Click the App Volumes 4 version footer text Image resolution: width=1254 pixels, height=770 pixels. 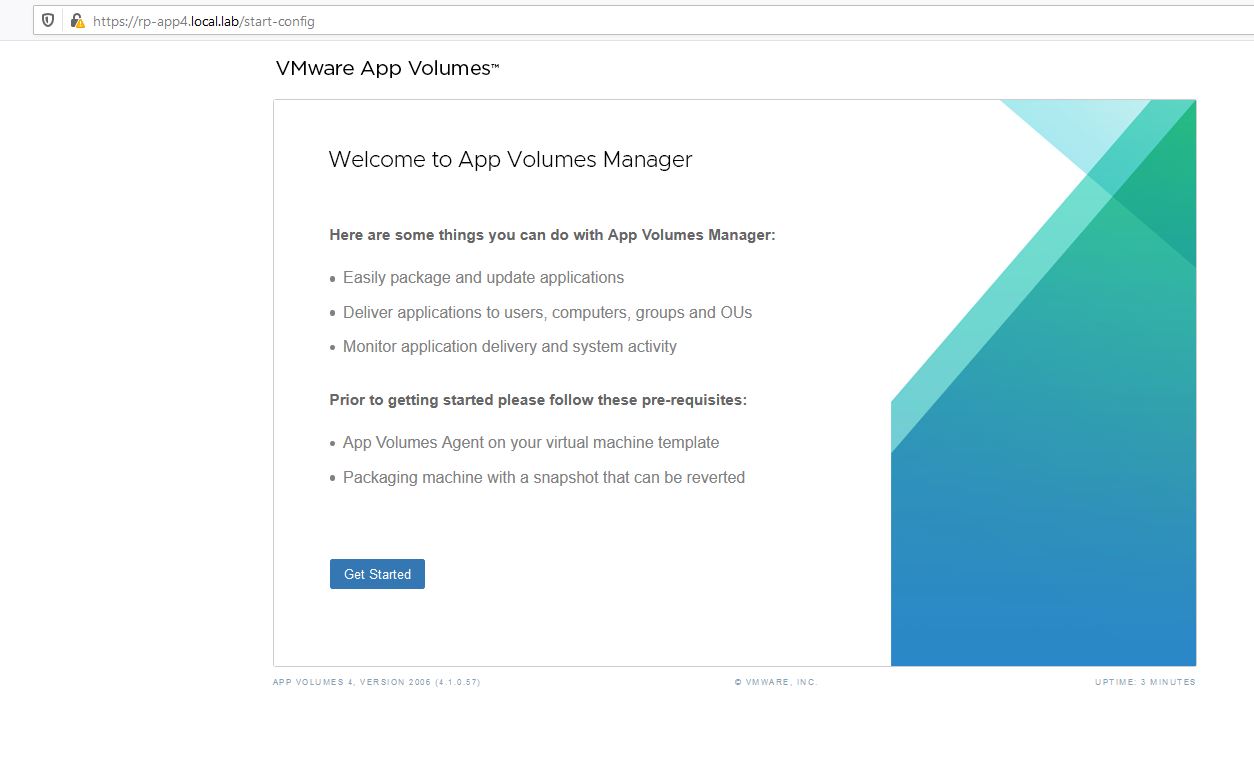coord(376,682)
